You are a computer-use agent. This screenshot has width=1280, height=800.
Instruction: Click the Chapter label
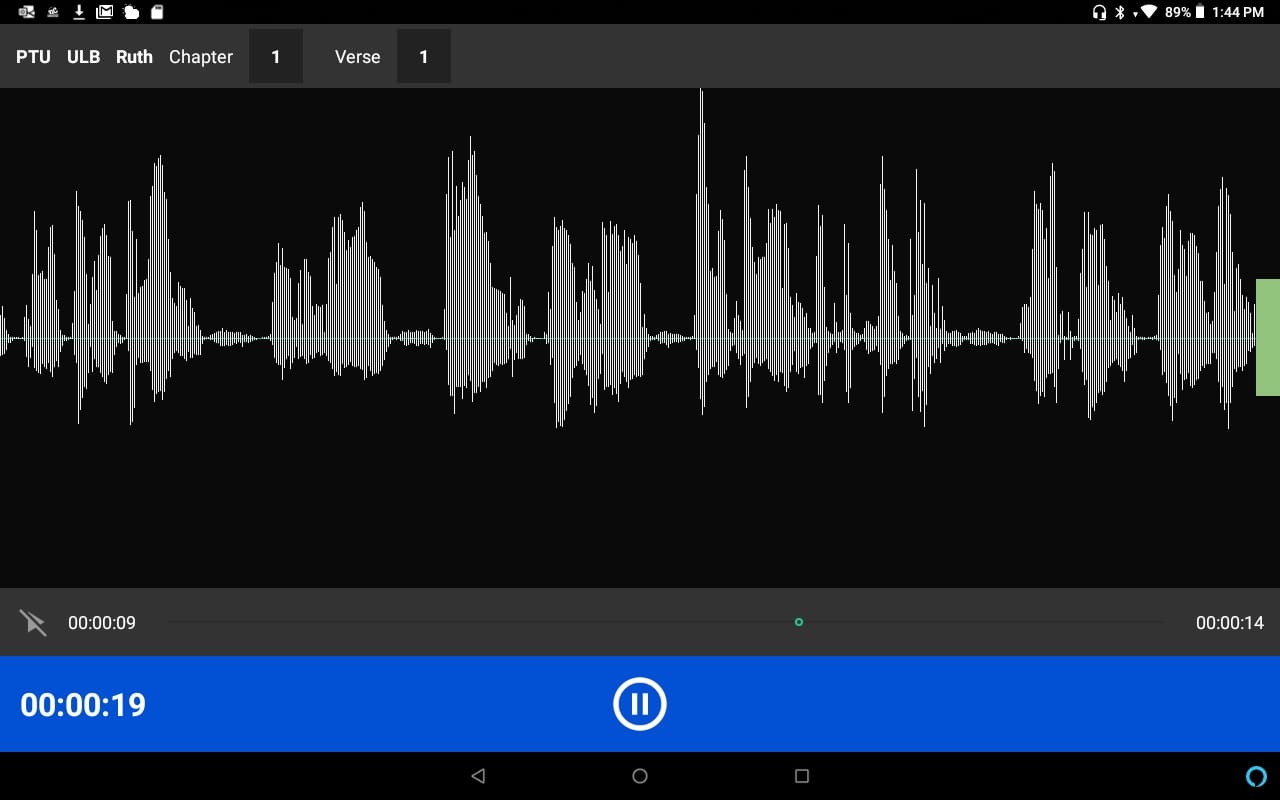pyautogui.click(x=201, y=57)
